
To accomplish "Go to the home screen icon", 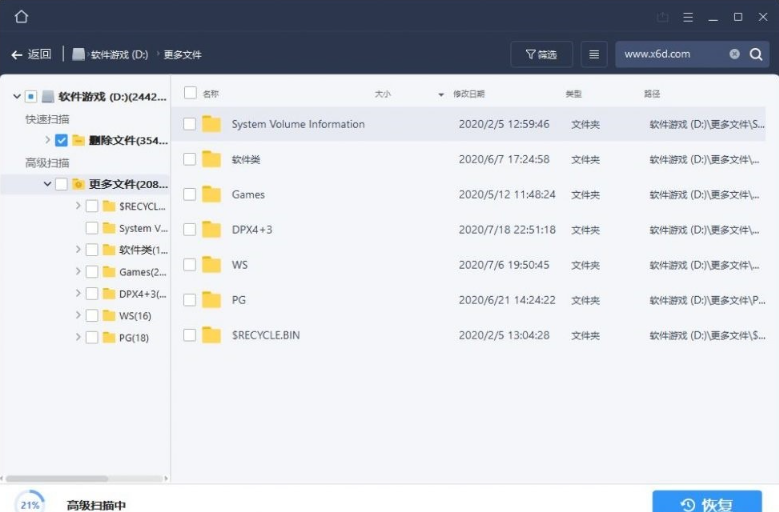I will (x=21, y=17).
